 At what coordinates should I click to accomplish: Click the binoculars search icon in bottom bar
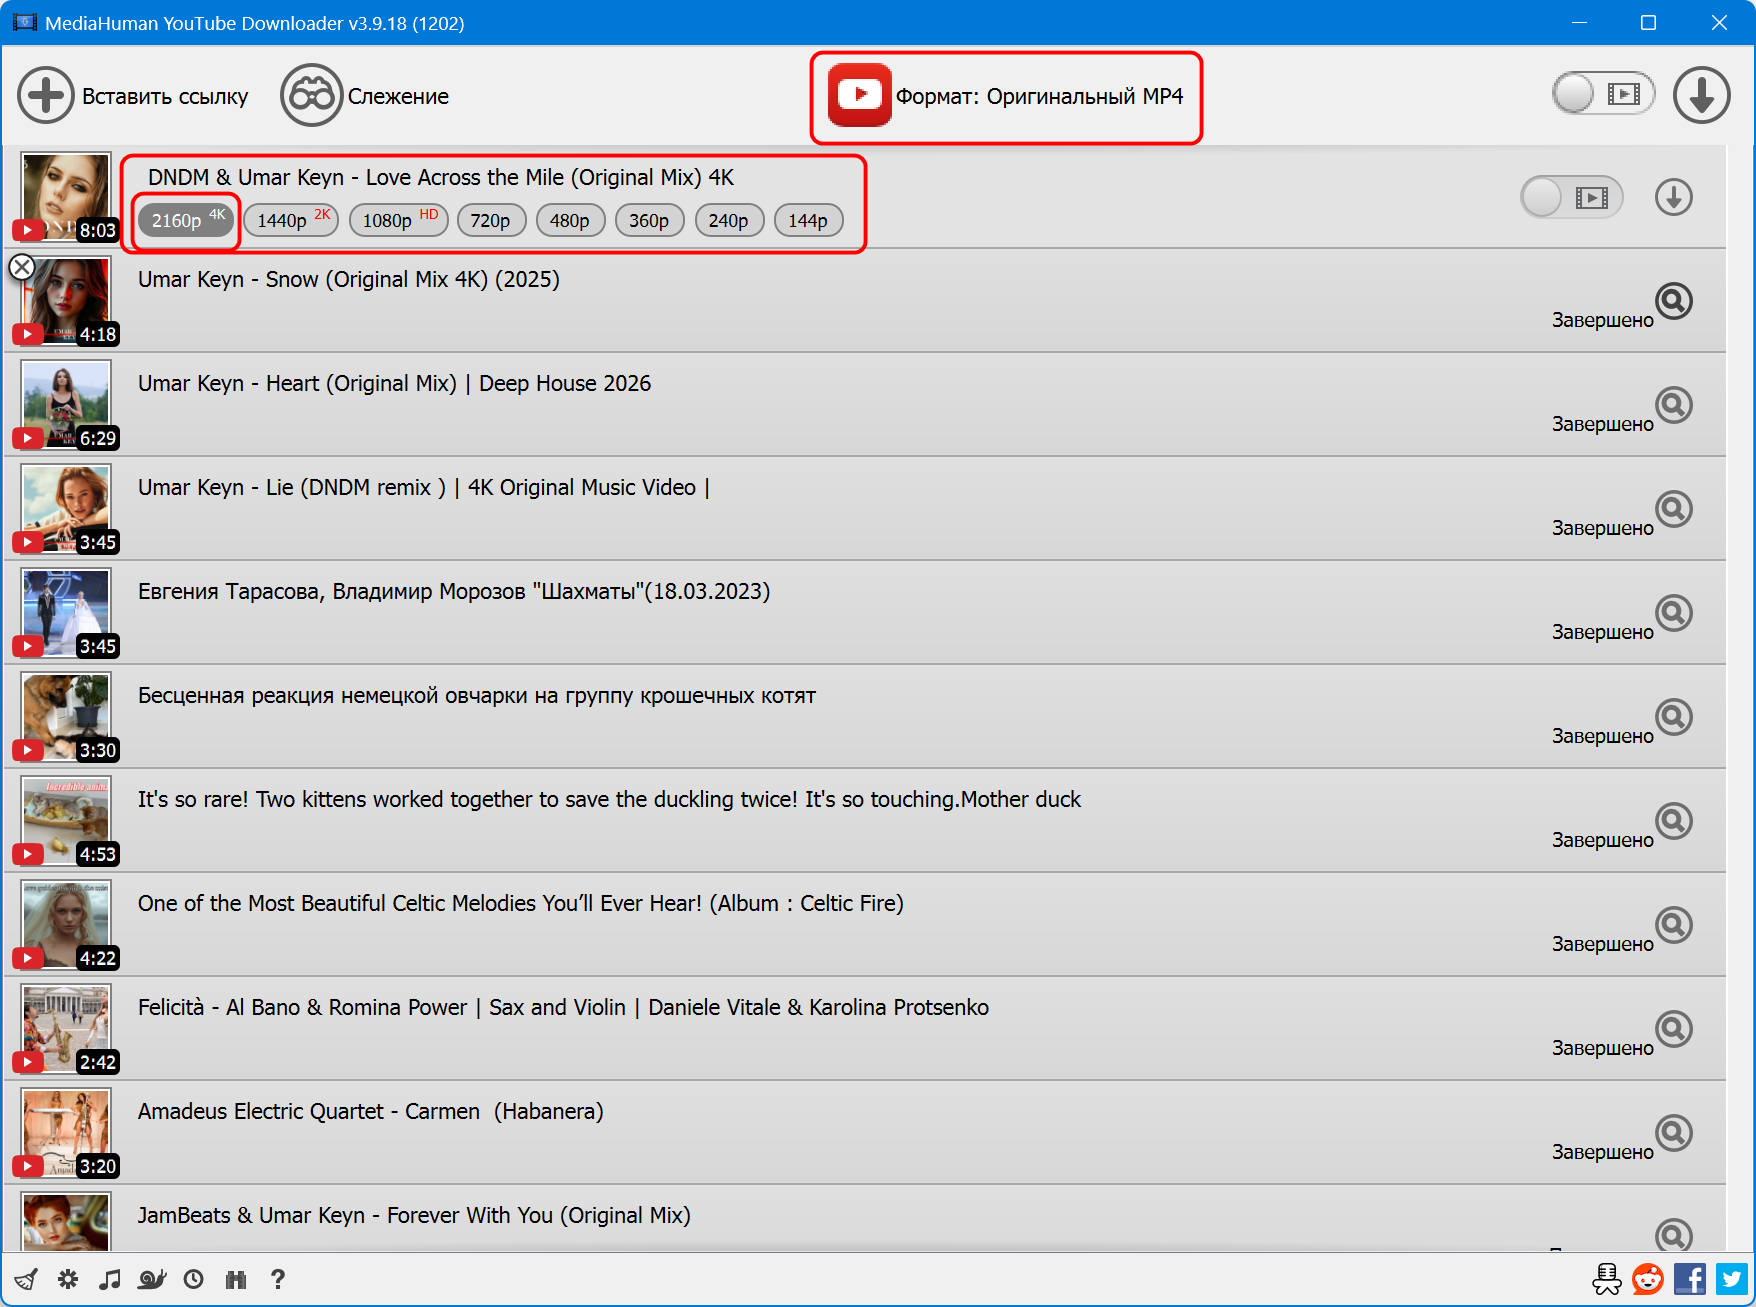tap(236, 1279)
